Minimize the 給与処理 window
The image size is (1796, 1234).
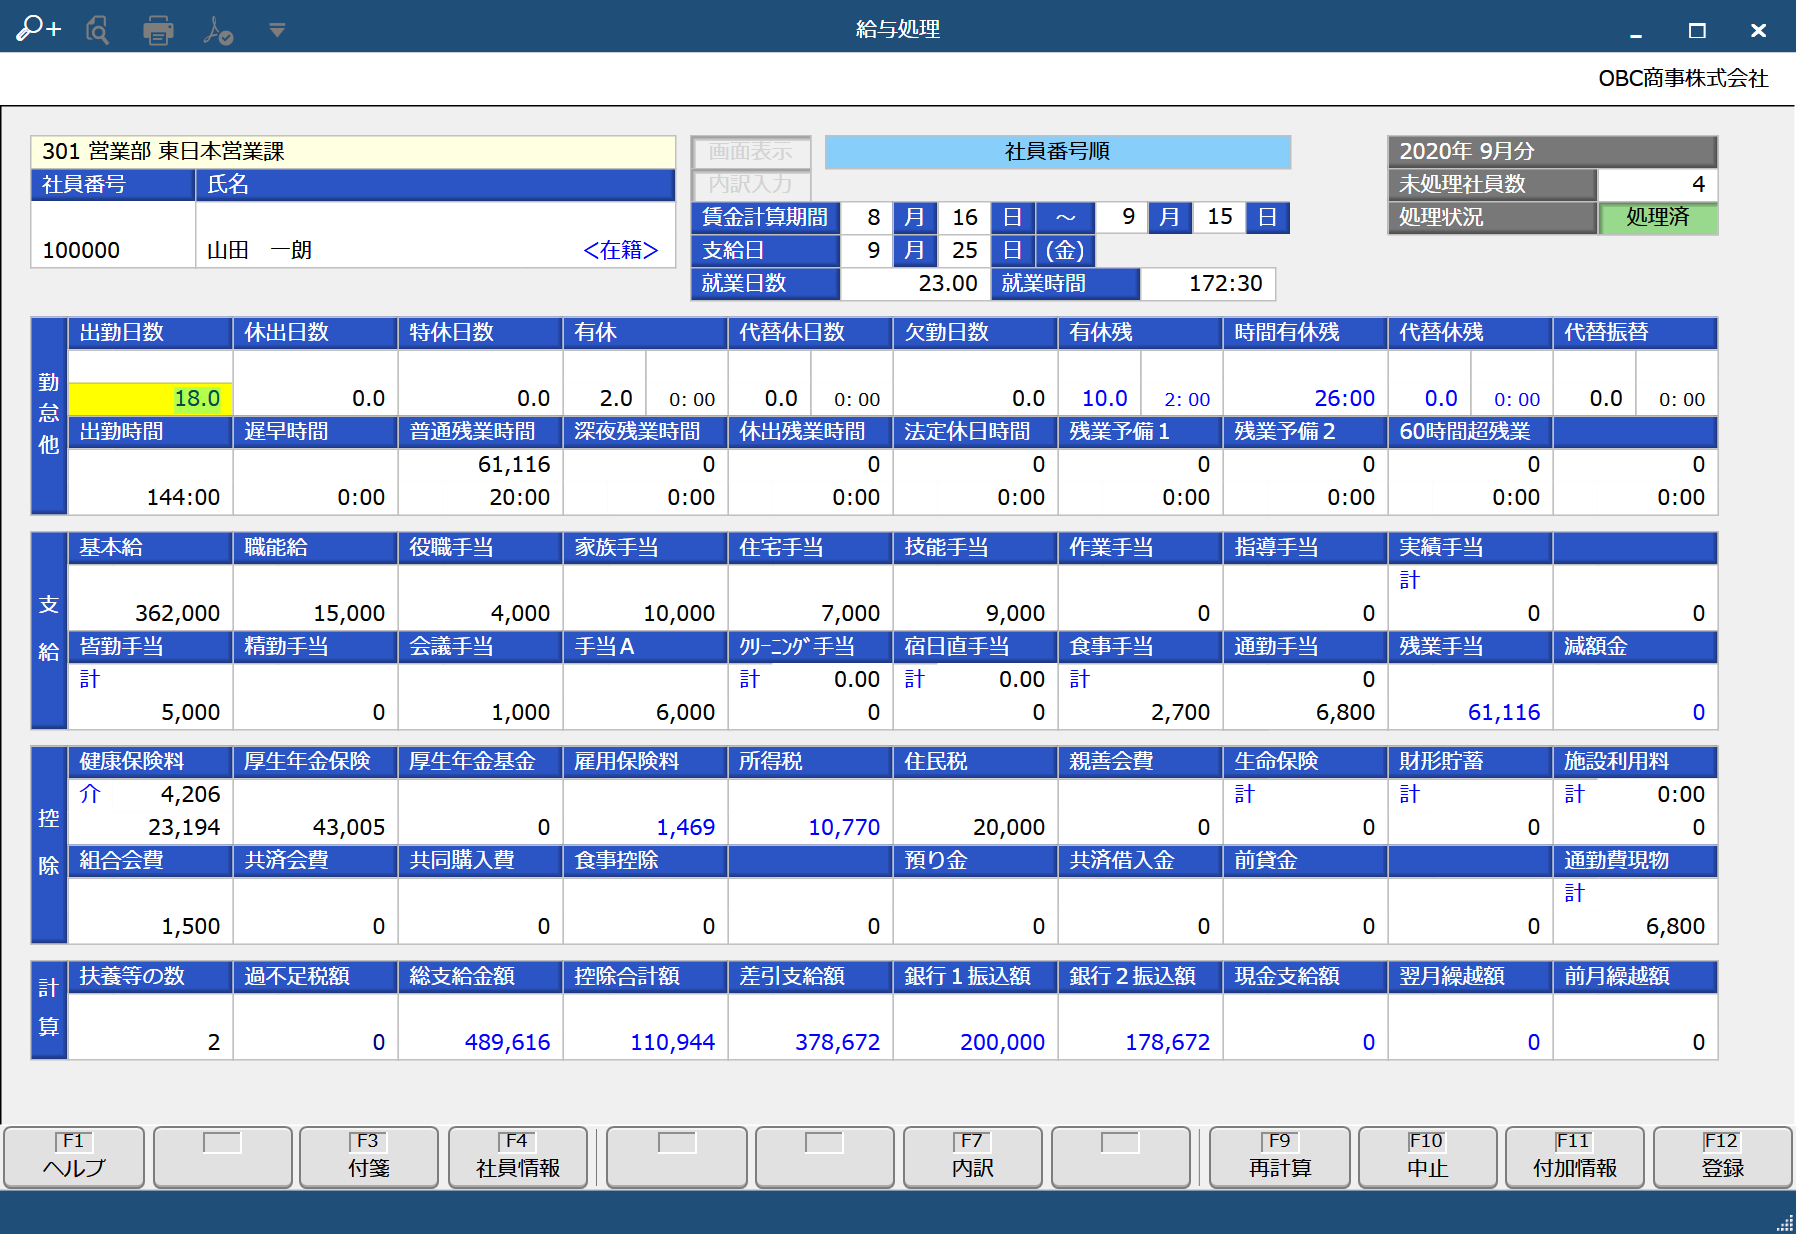click(1635, 30)
